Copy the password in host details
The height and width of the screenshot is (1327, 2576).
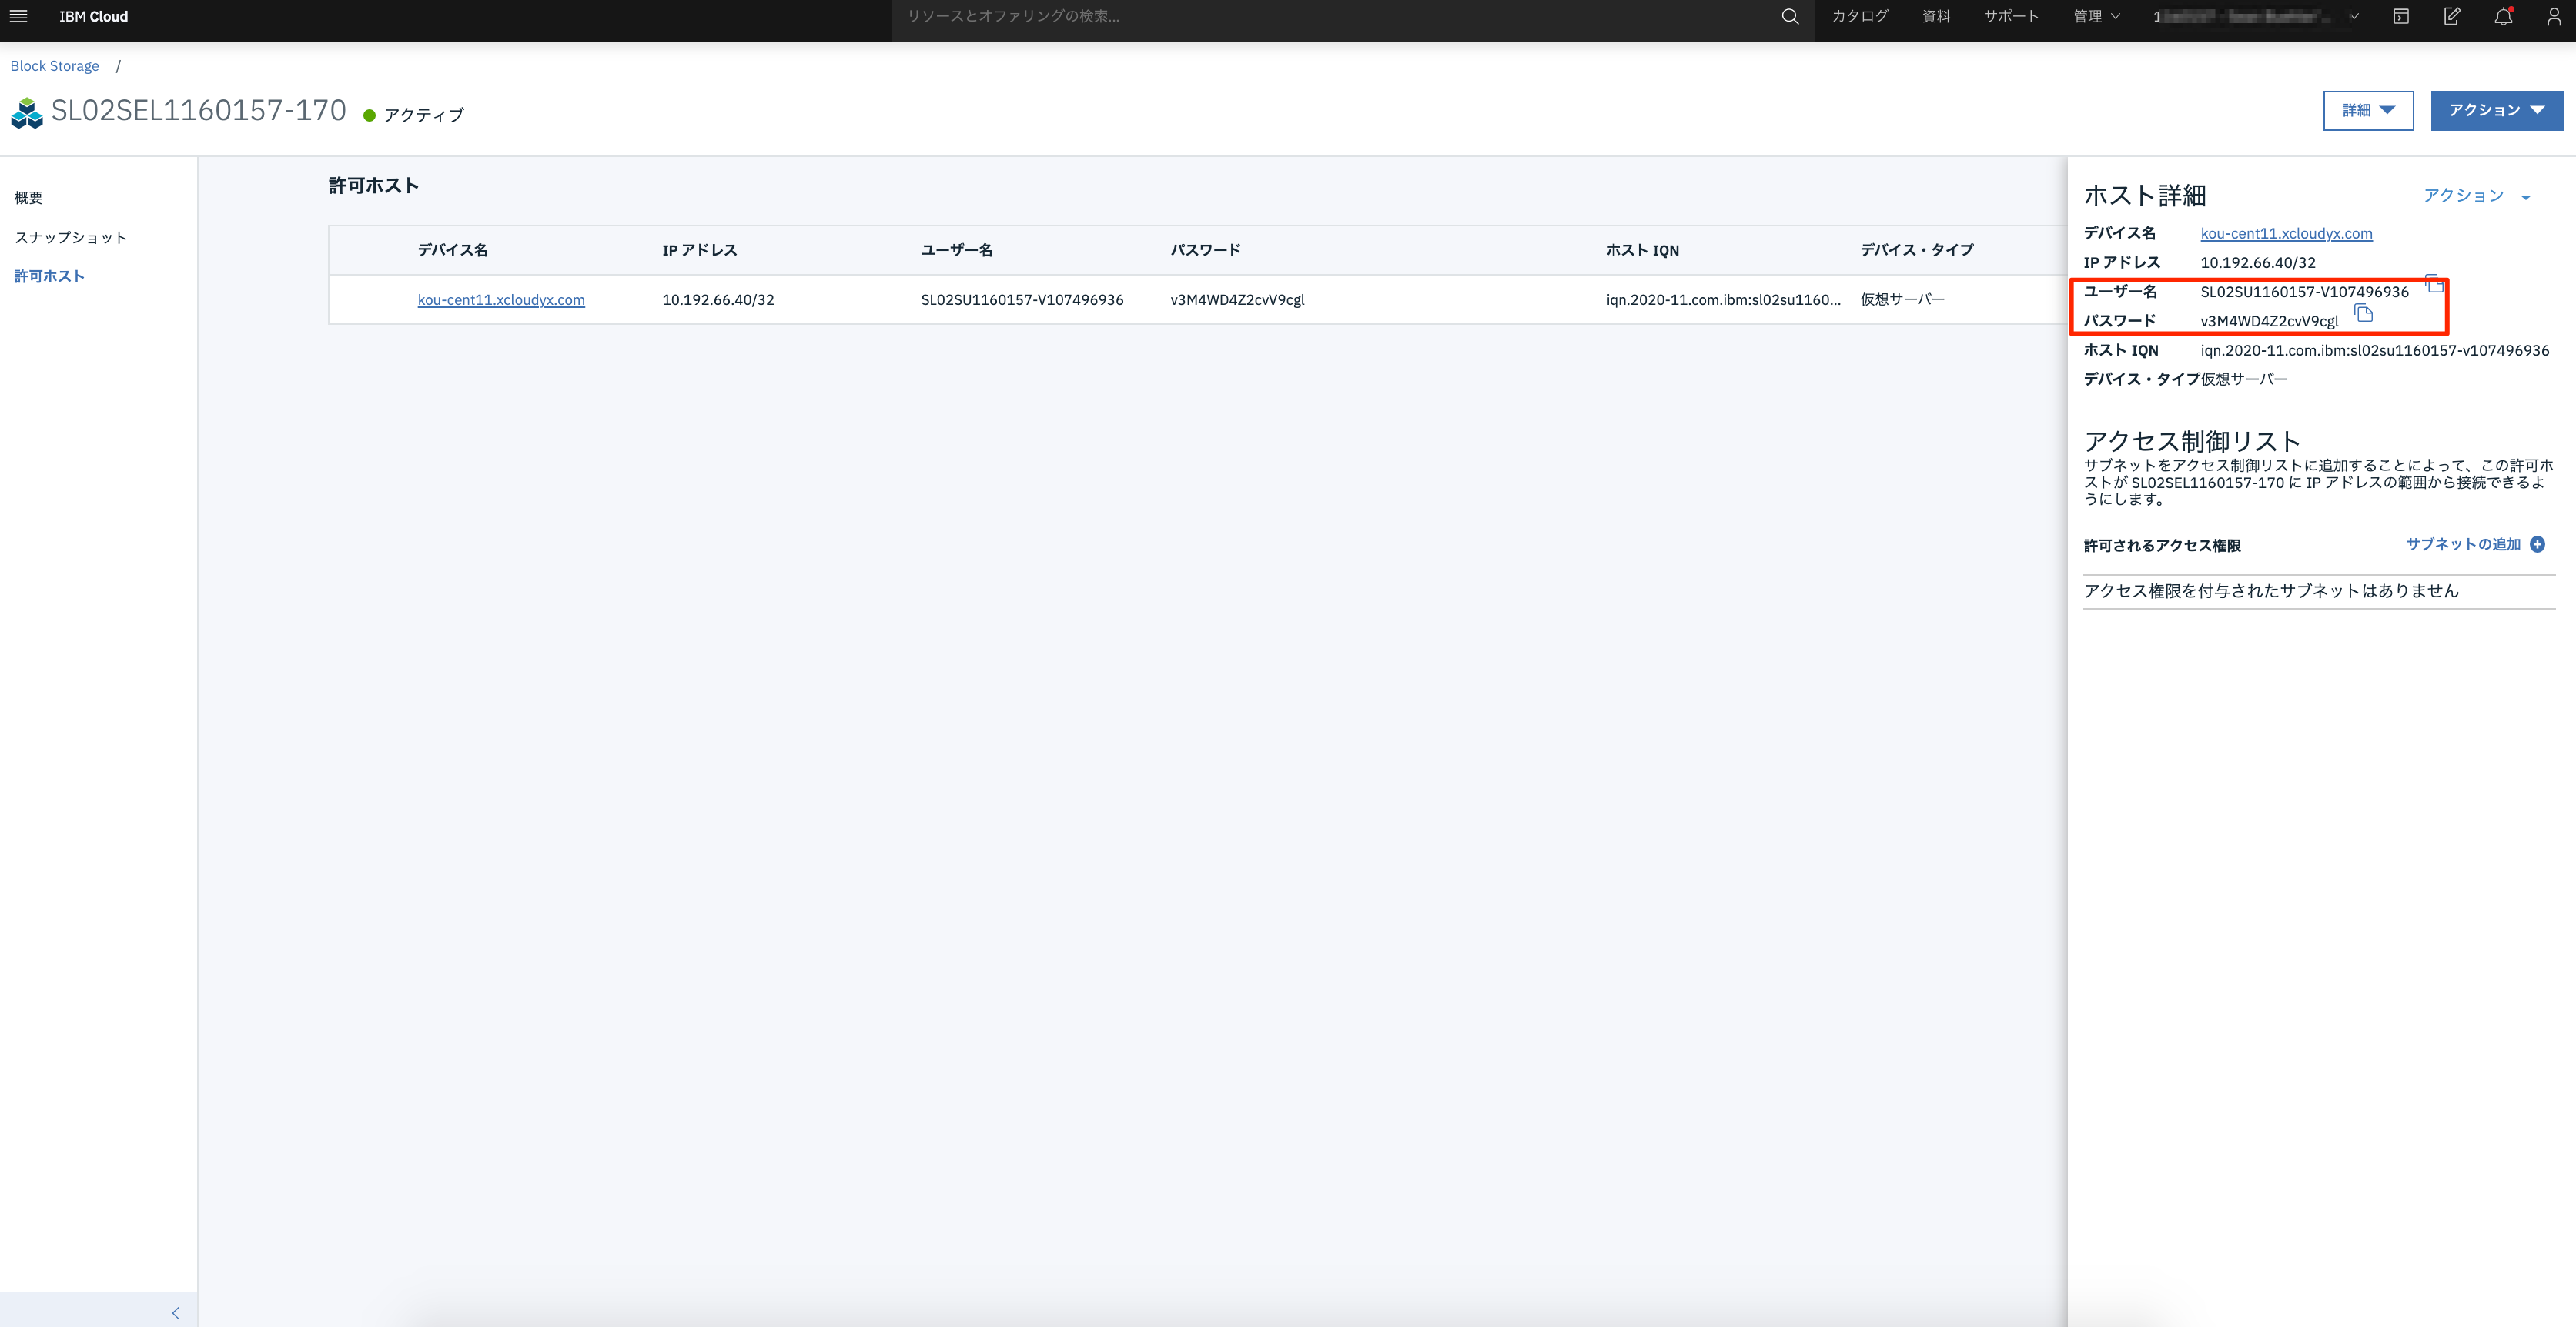click(x=2364, y=313)
